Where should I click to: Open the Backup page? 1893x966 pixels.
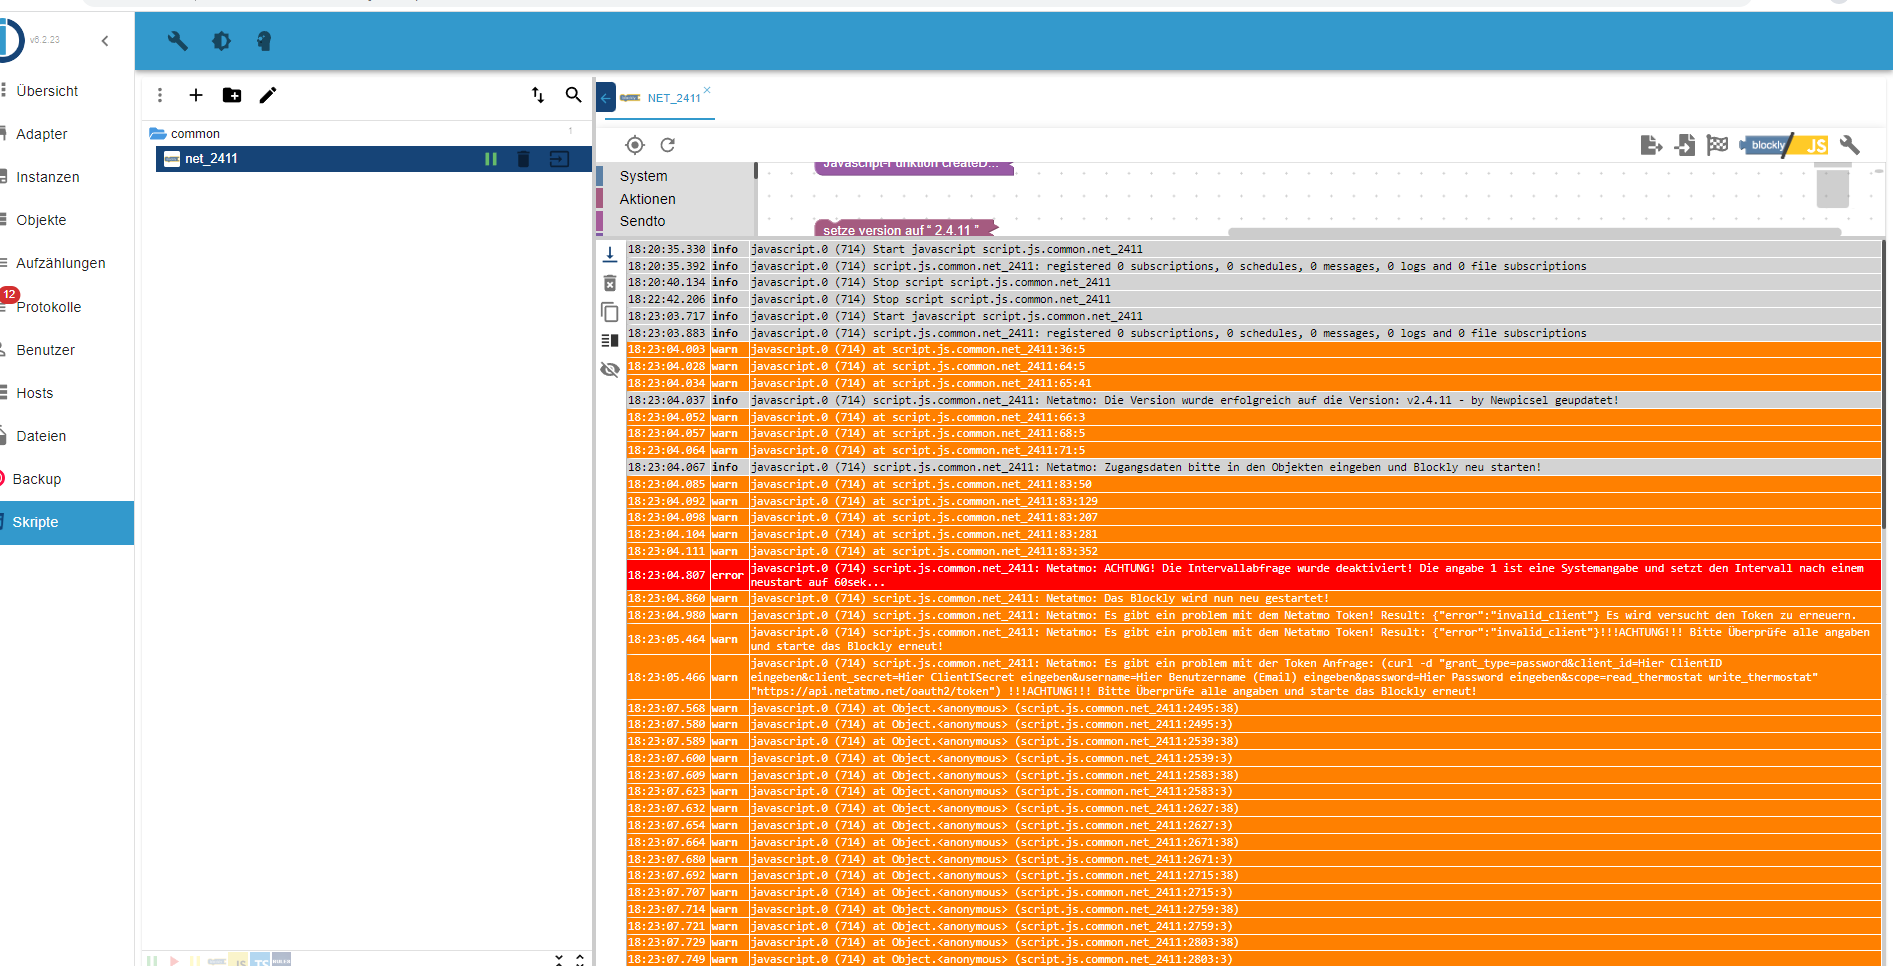point(37,479)
